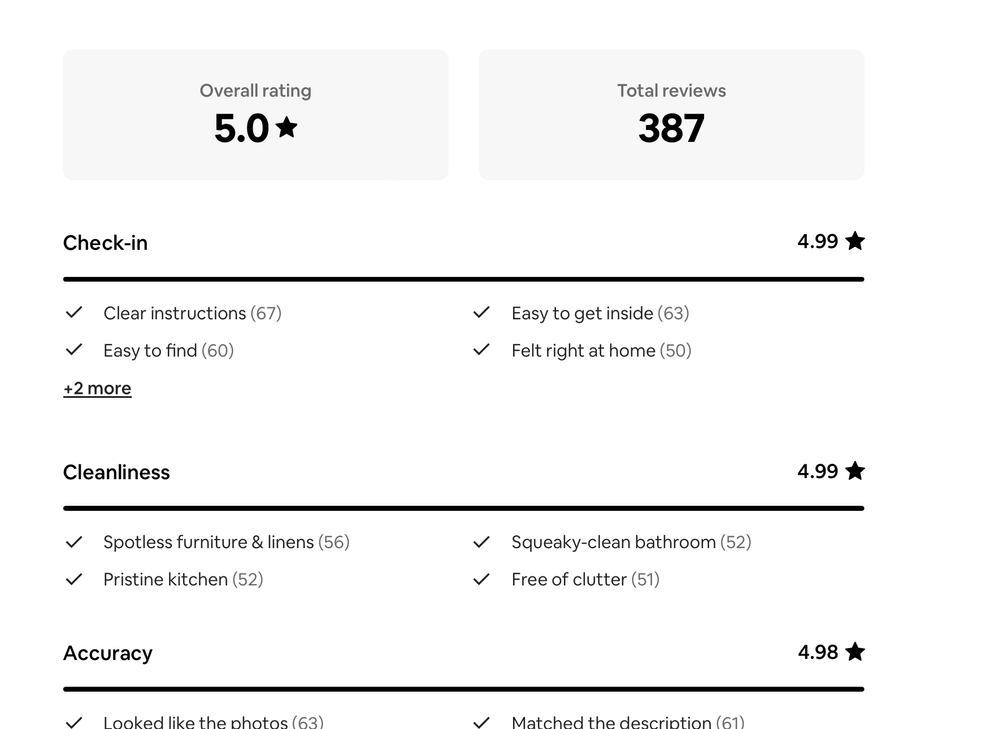999x729 pixels.
Task: Click the star beside the 5.0 overall rating
Action: click(287, 127)
